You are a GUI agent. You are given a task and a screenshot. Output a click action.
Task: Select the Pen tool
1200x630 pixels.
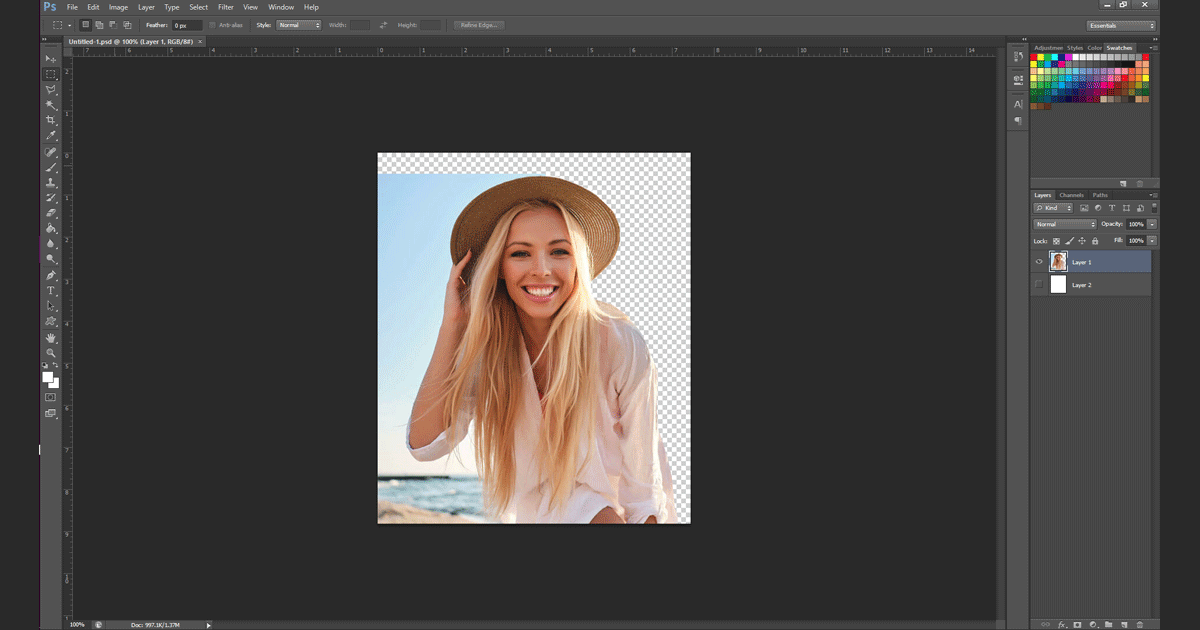click(x=51, y=275)
